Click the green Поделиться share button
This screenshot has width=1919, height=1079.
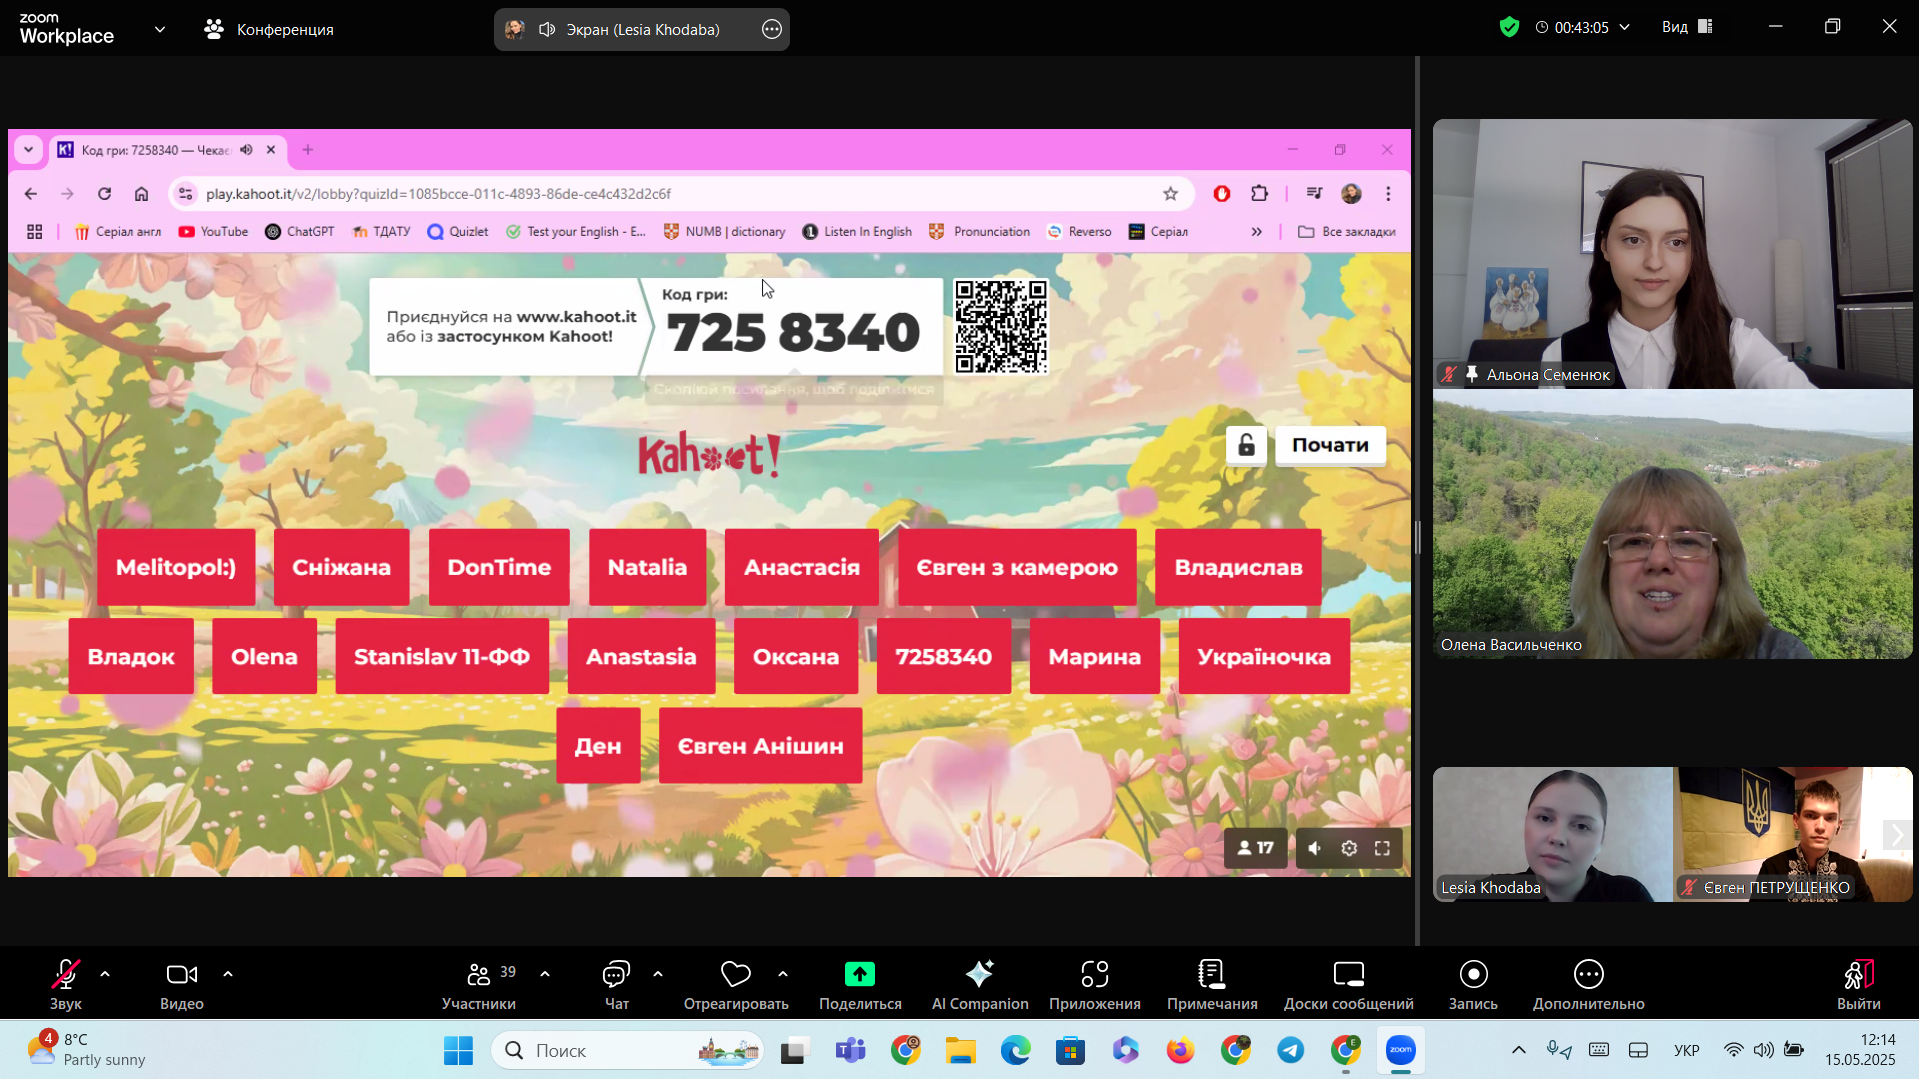(x=860, y=984)
